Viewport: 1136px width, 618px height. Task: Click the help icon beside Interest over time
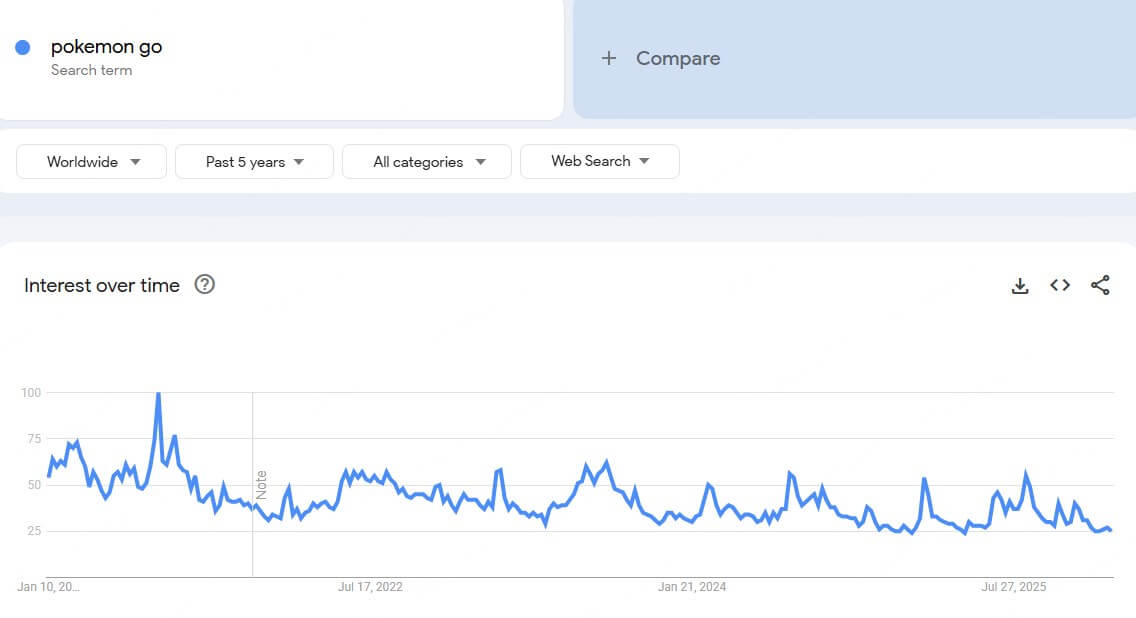coord(204,284)
